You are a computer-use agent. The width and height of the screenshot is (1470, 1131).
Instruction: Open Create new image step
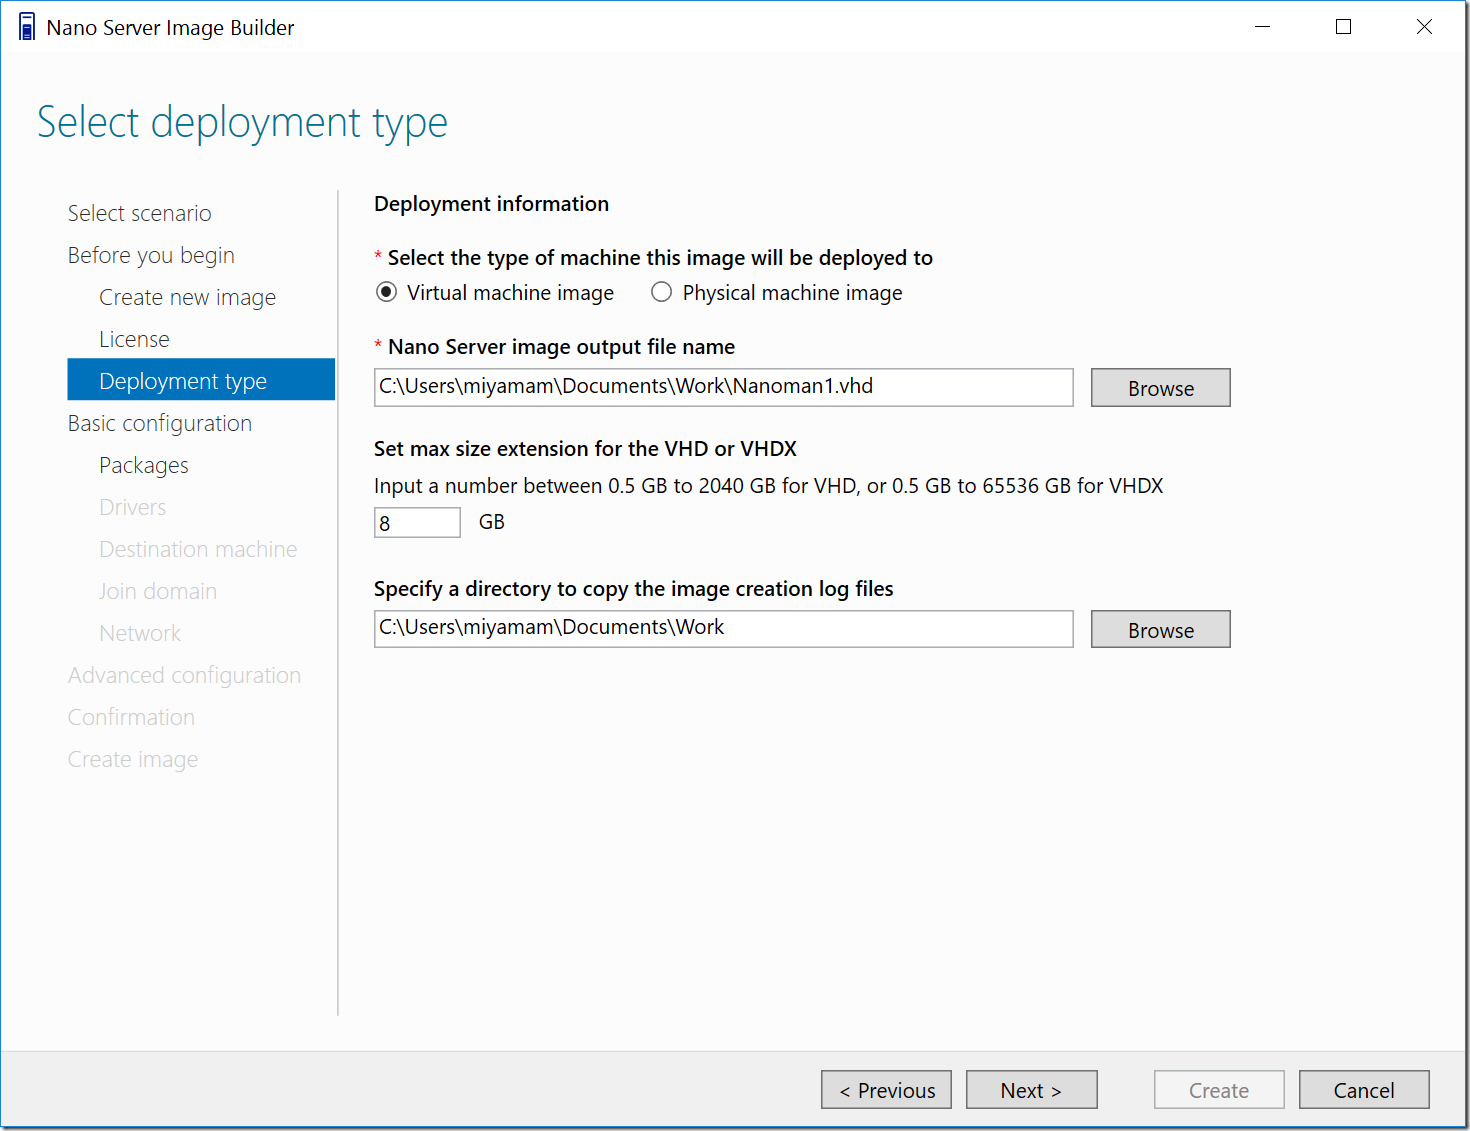coord(187,297)
